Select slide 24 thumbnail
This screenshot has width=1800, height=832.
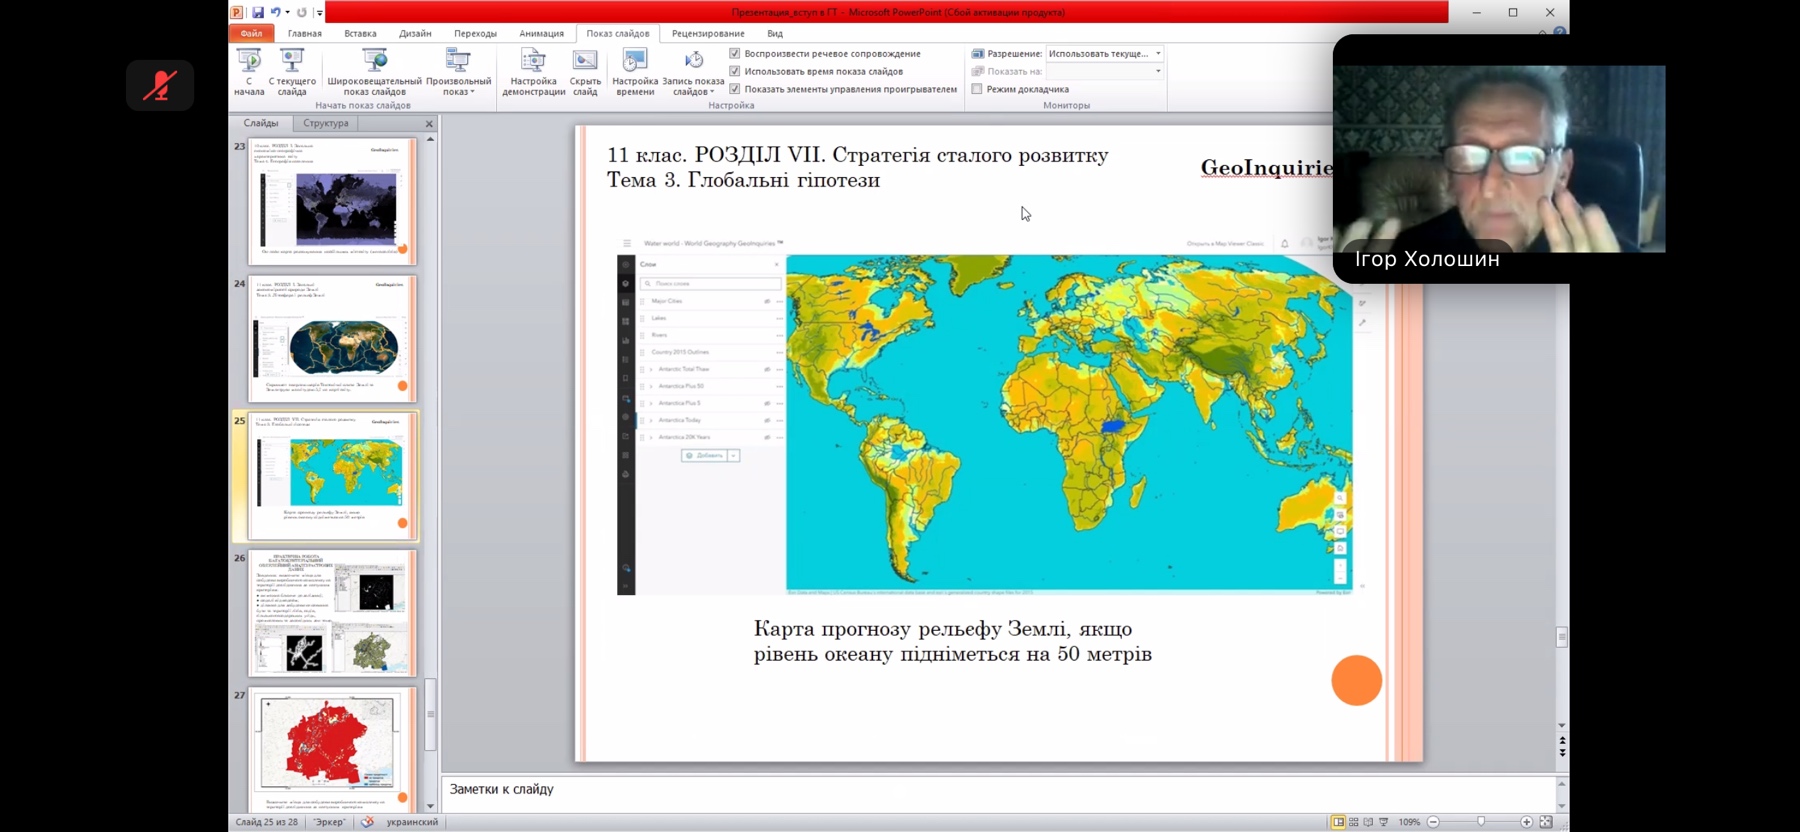(x=333, y=340)
